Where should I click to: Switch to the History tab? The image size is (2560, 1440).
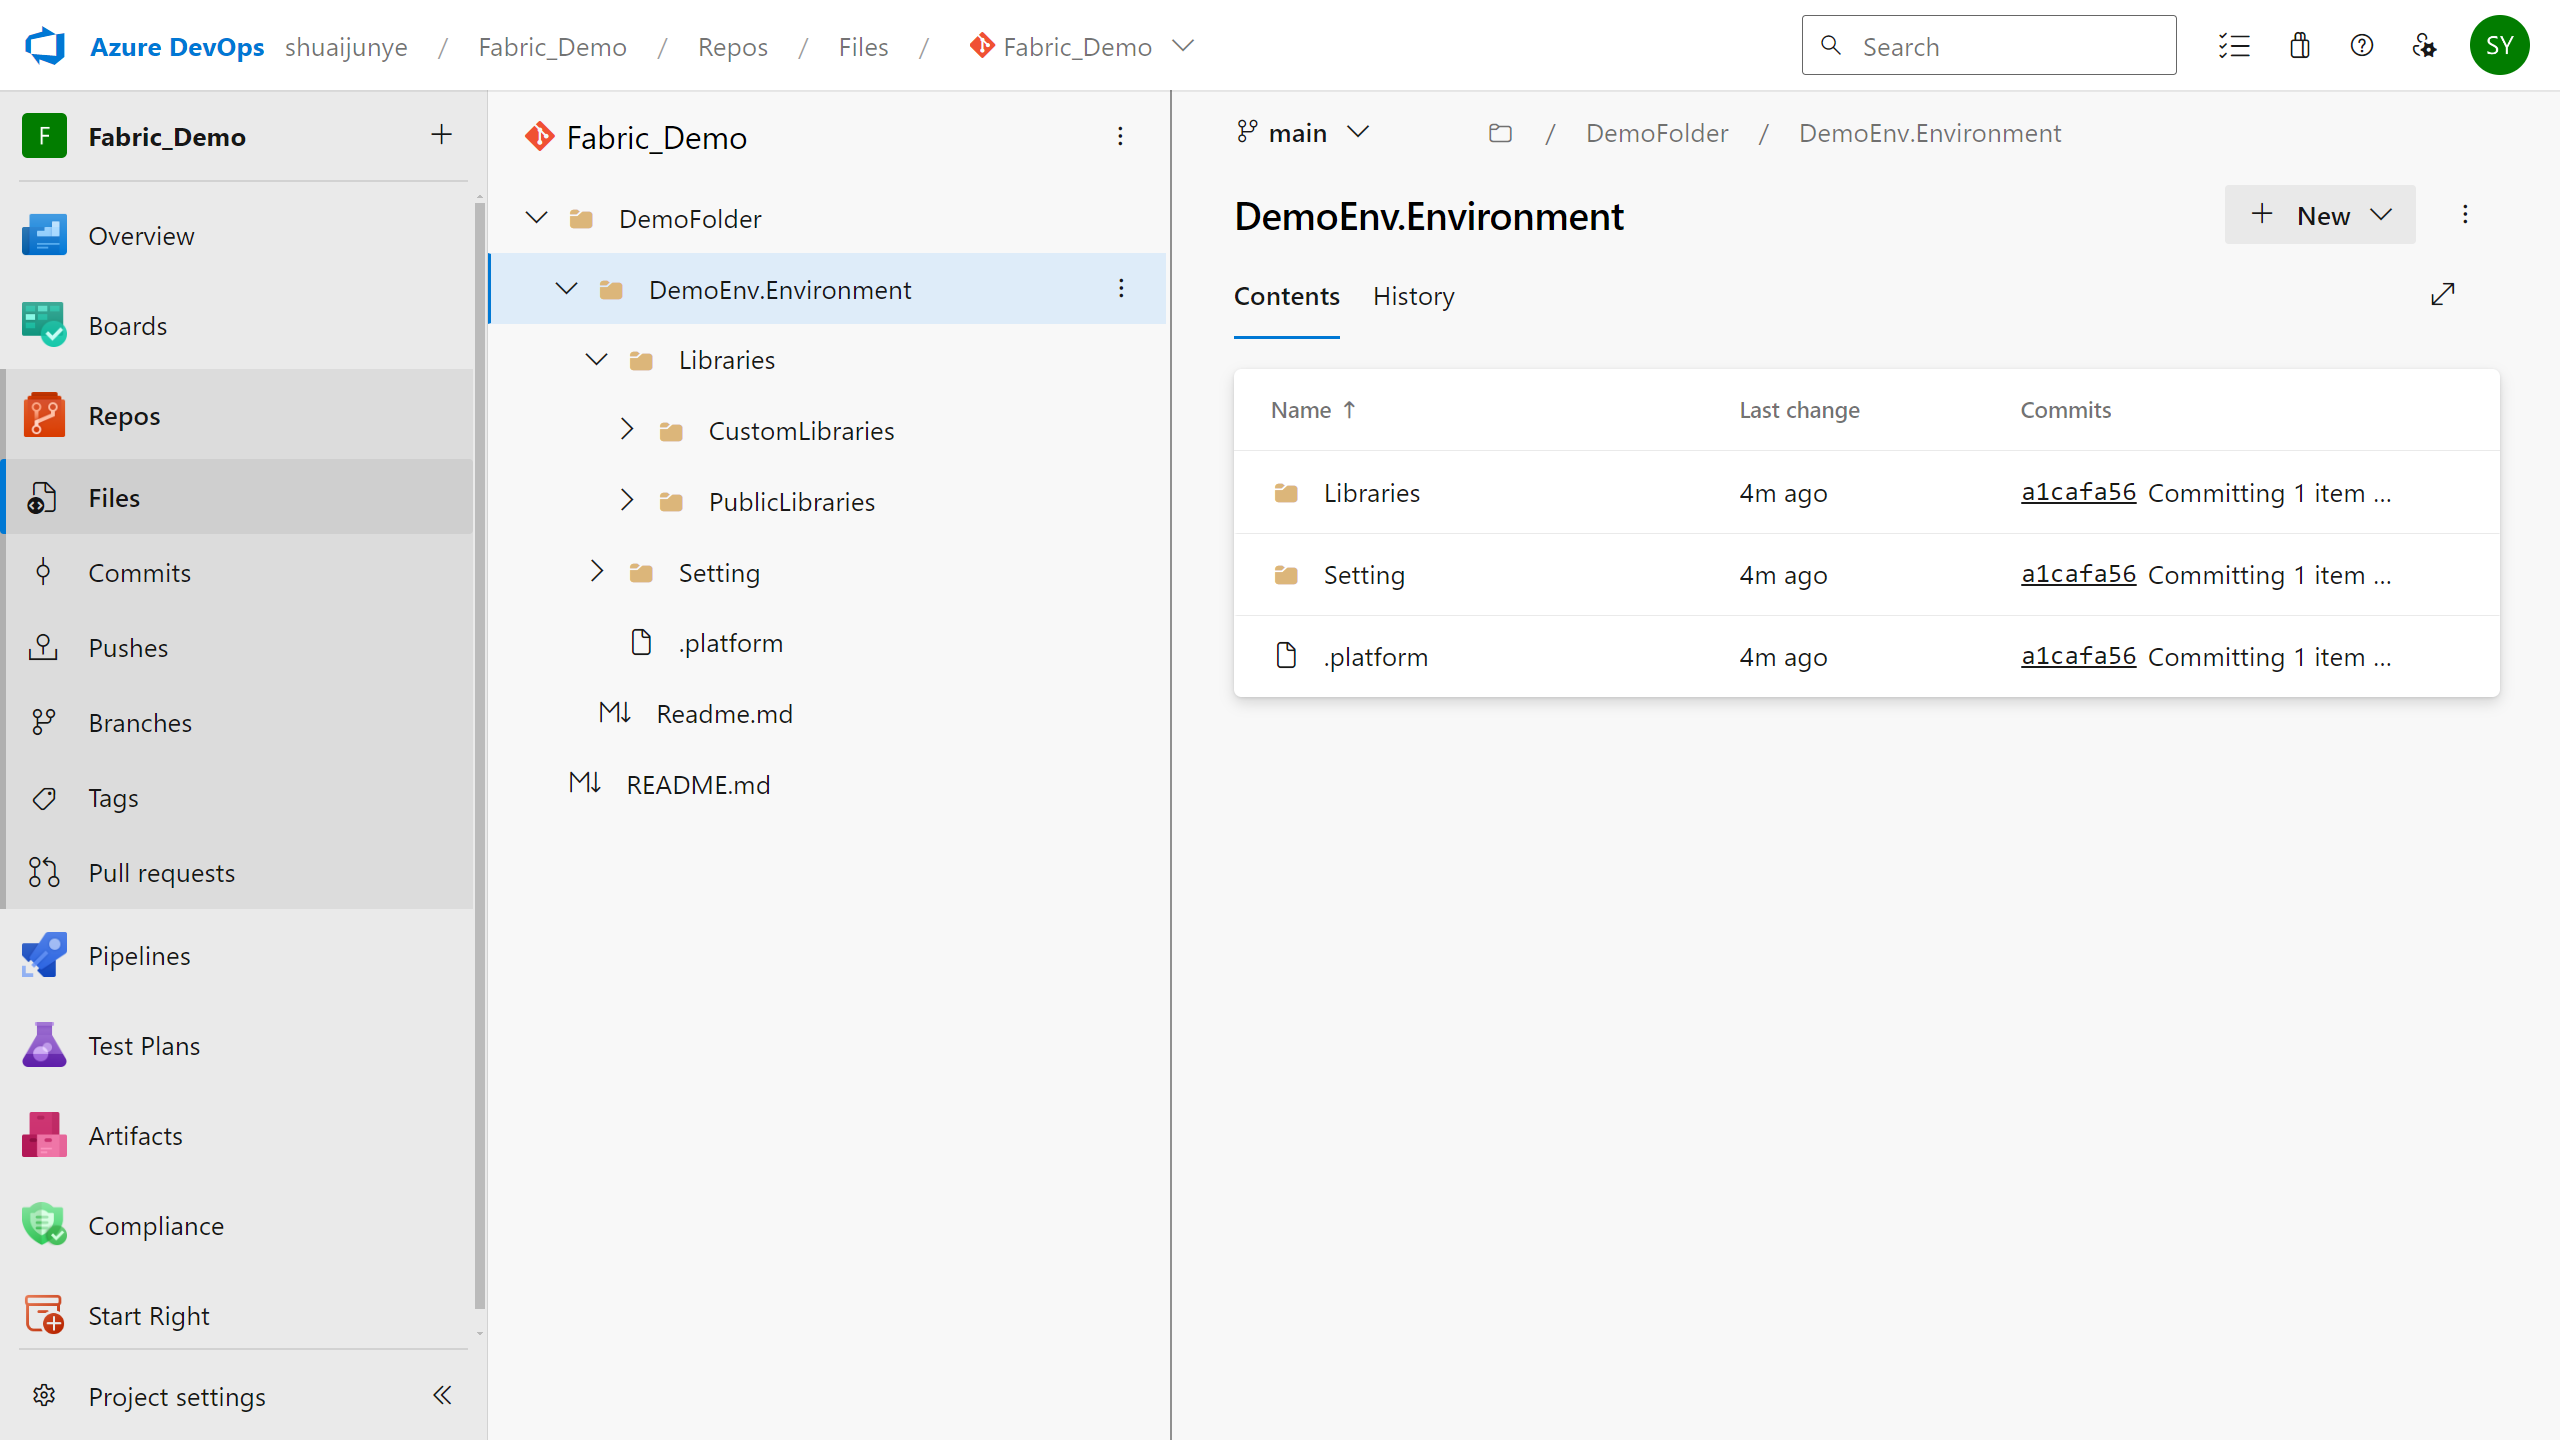[x=1412, y=295]
